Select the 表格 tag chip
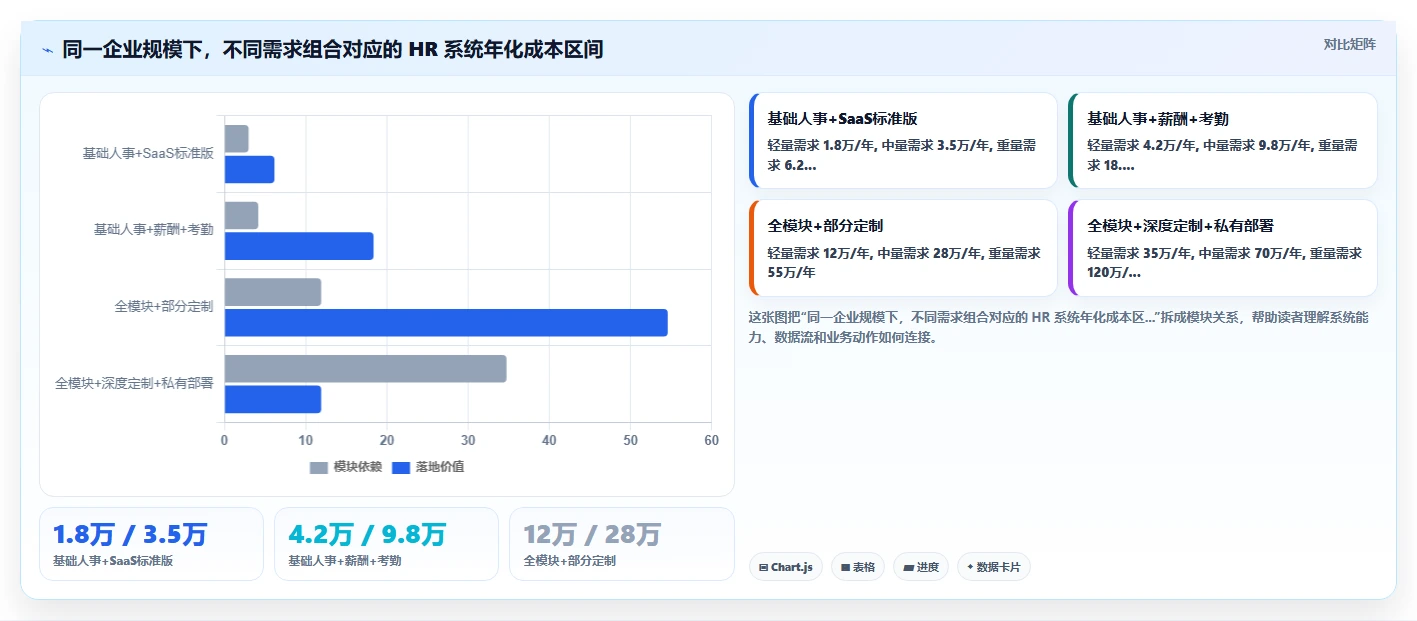Screen dimensions: 1417x621 click(x=857, y=567)
